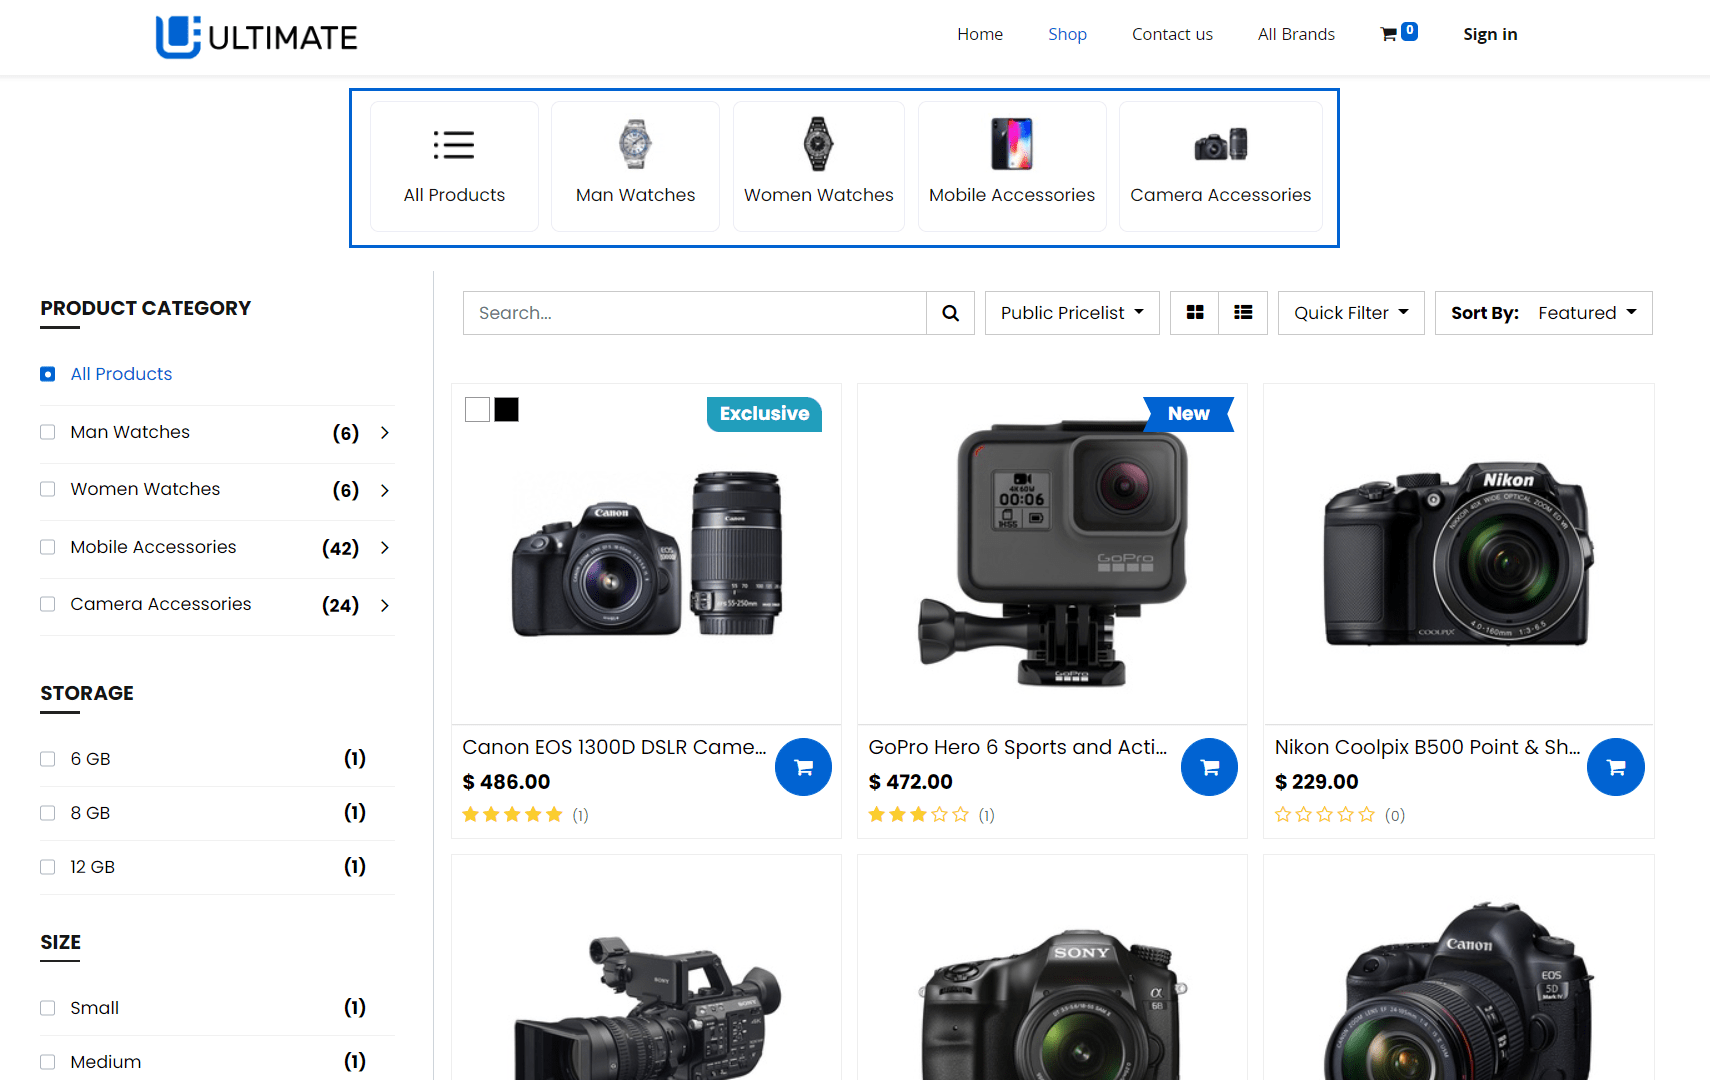The width and height of the screenshot is (1710, 1080).
Task: Open the GoPro Hero 6 product title
Action: coord(1017,747)
